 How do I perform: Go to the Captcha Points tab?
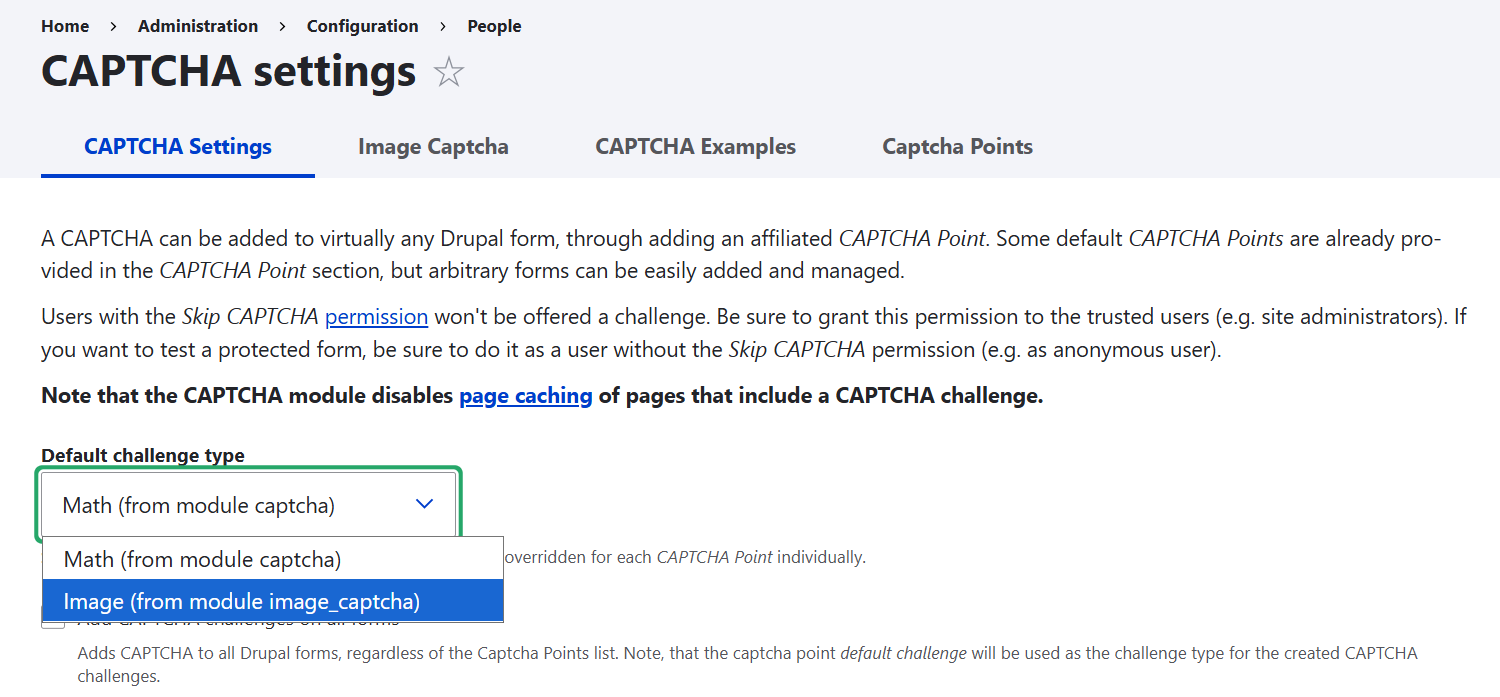pos(957,147)
